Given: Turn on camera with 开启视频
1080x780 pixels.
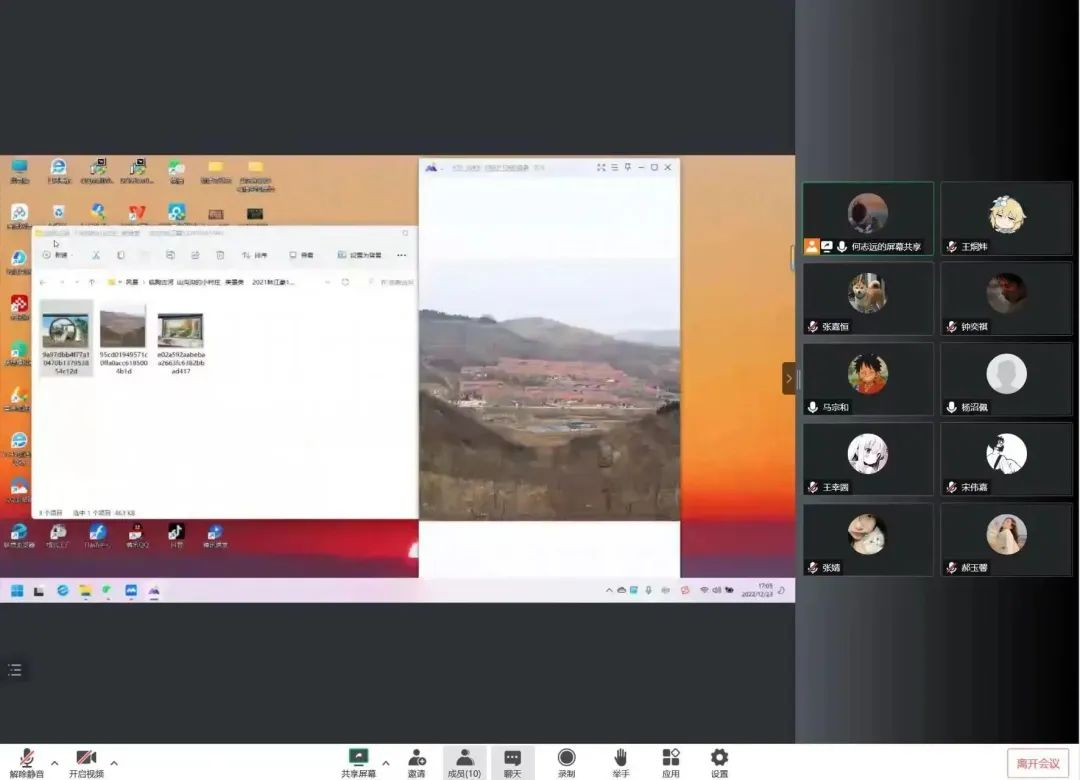Looking at the screenshot, I should [86, 761].
